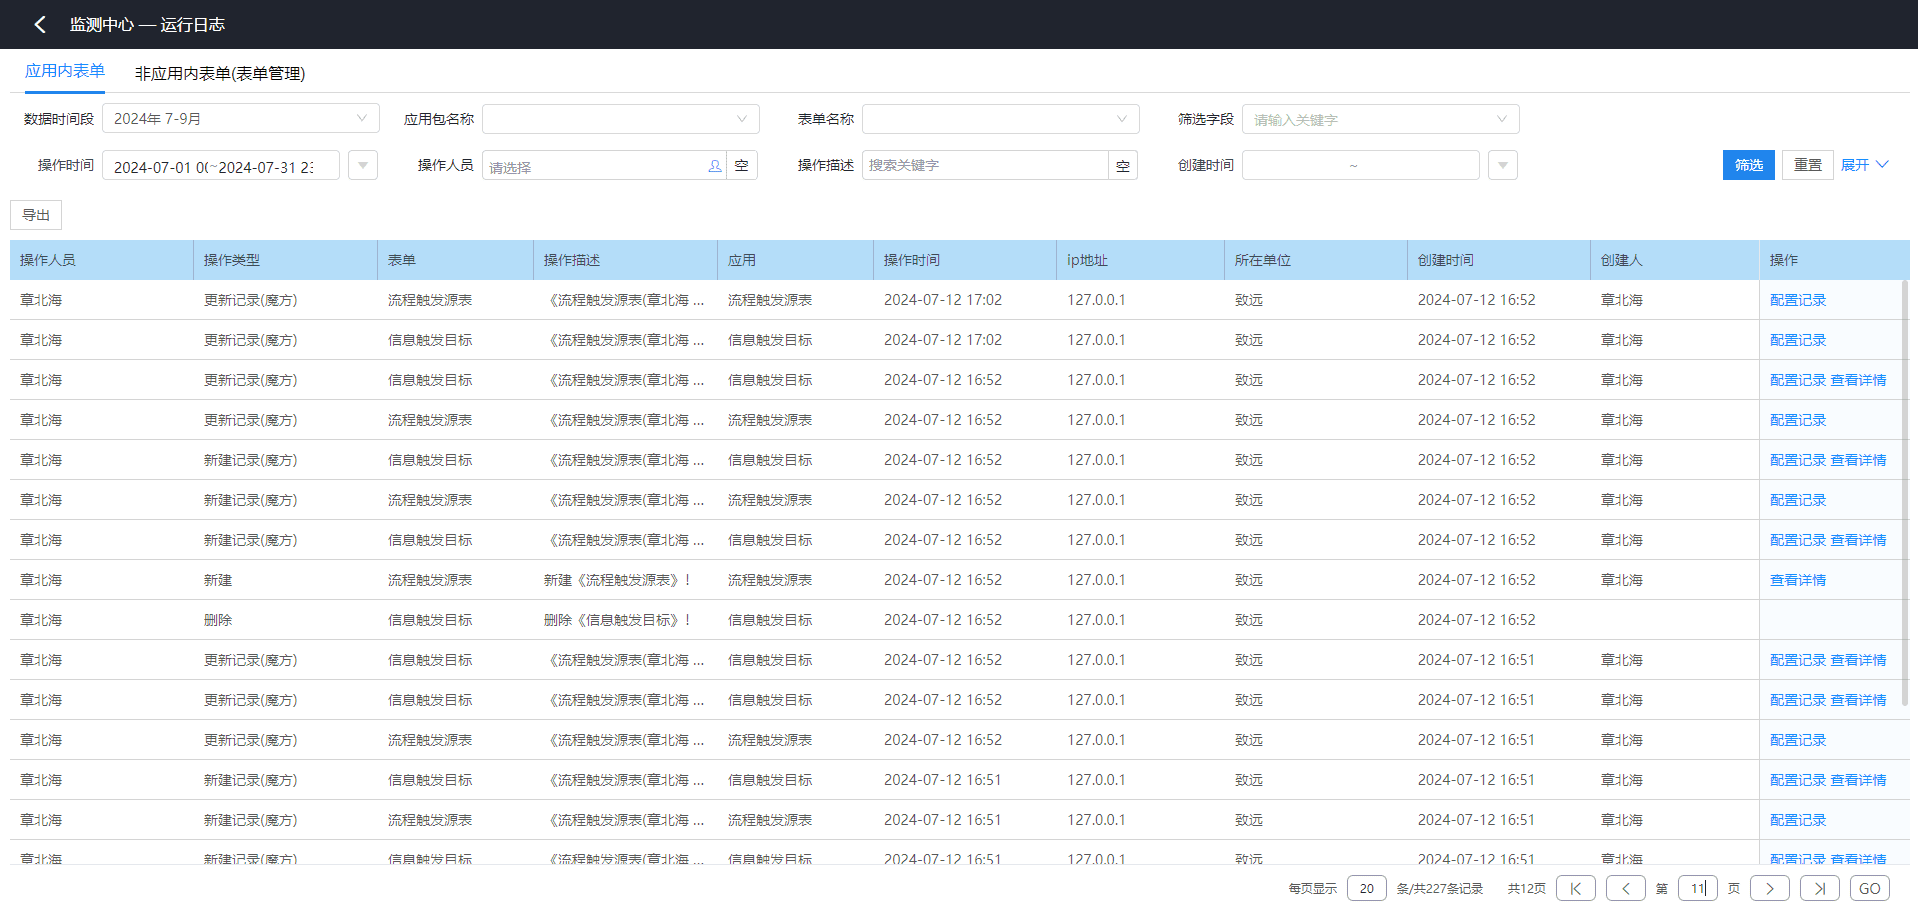Reset filters with the 重置 button
1918x907 pixels.
(x=1808, y=165)
